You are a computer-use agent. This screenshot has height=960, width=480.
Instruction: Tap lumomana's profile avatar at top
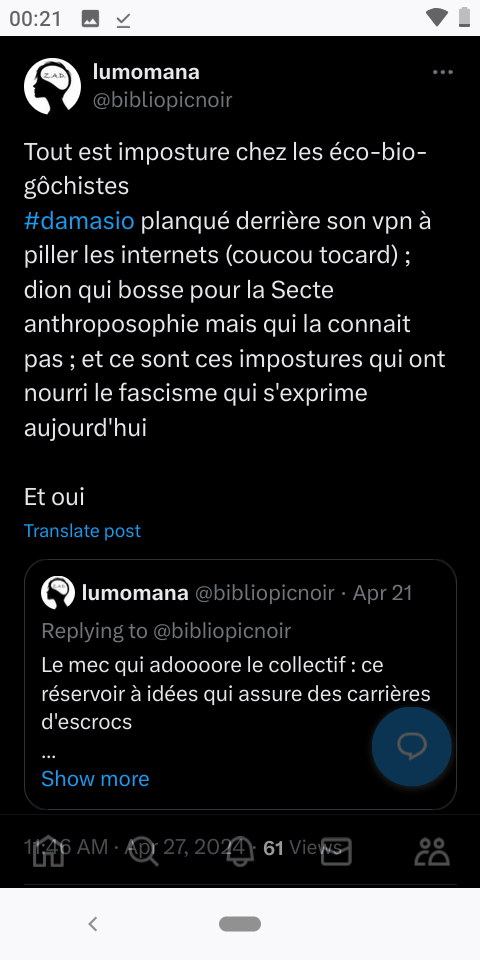pos(53,86)
